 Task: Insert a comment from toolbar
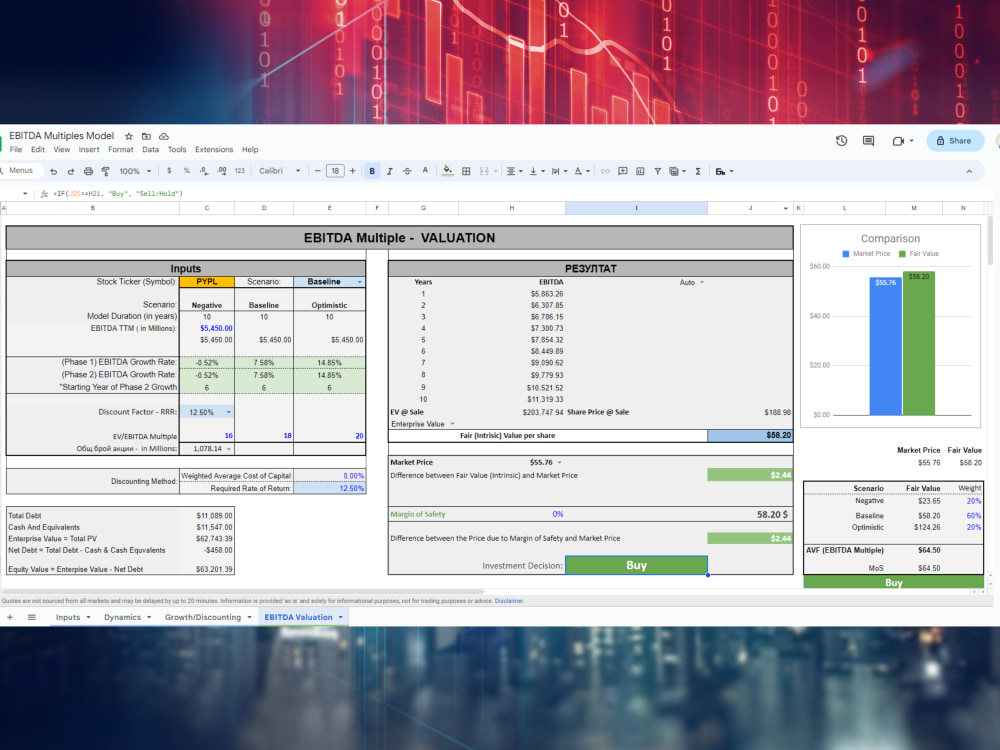622,172
